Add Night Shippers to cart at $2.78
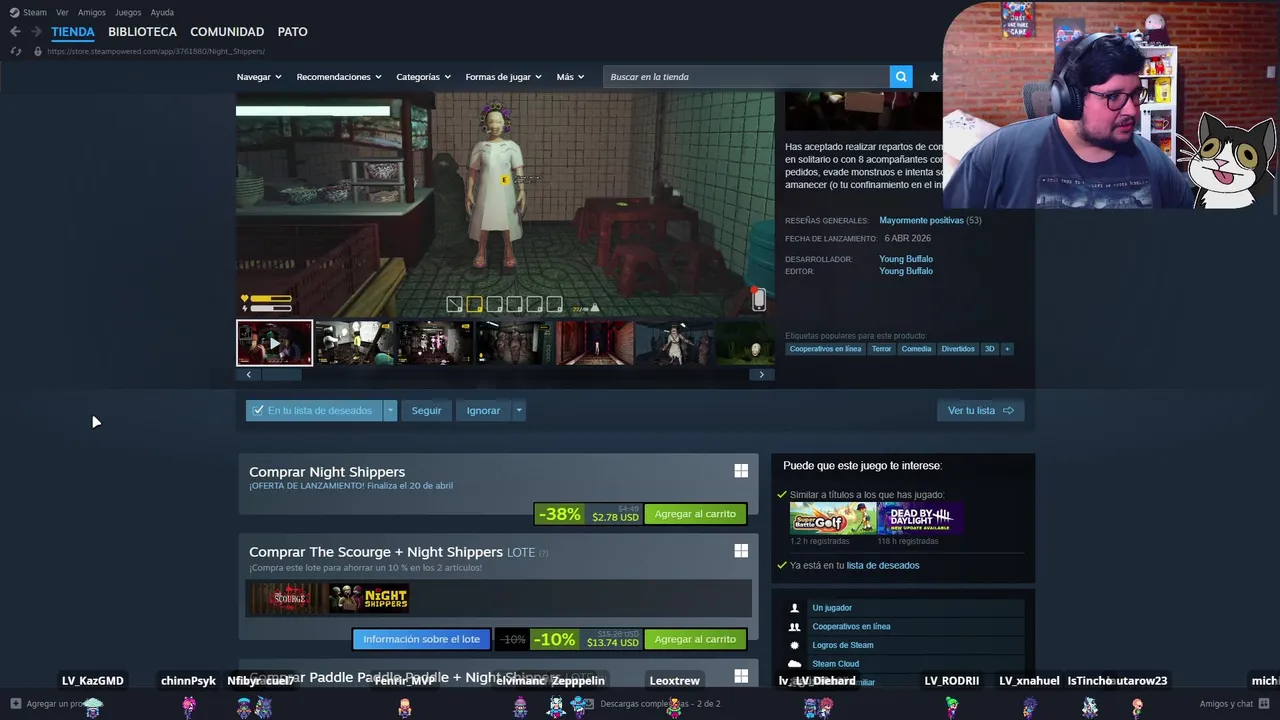The height and width of the screenshot is (720, 1280). tap(695, 514)
